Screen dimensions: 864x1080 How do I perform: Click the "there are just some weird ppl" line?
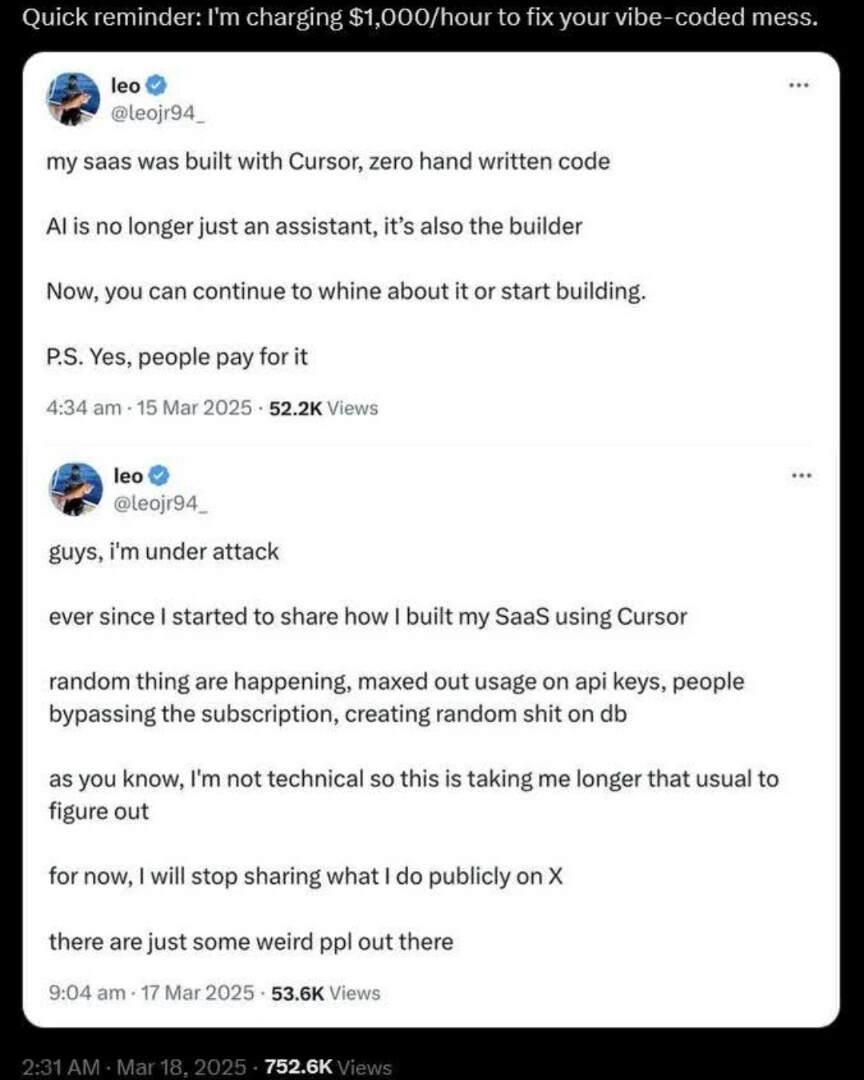click(250, 942)
